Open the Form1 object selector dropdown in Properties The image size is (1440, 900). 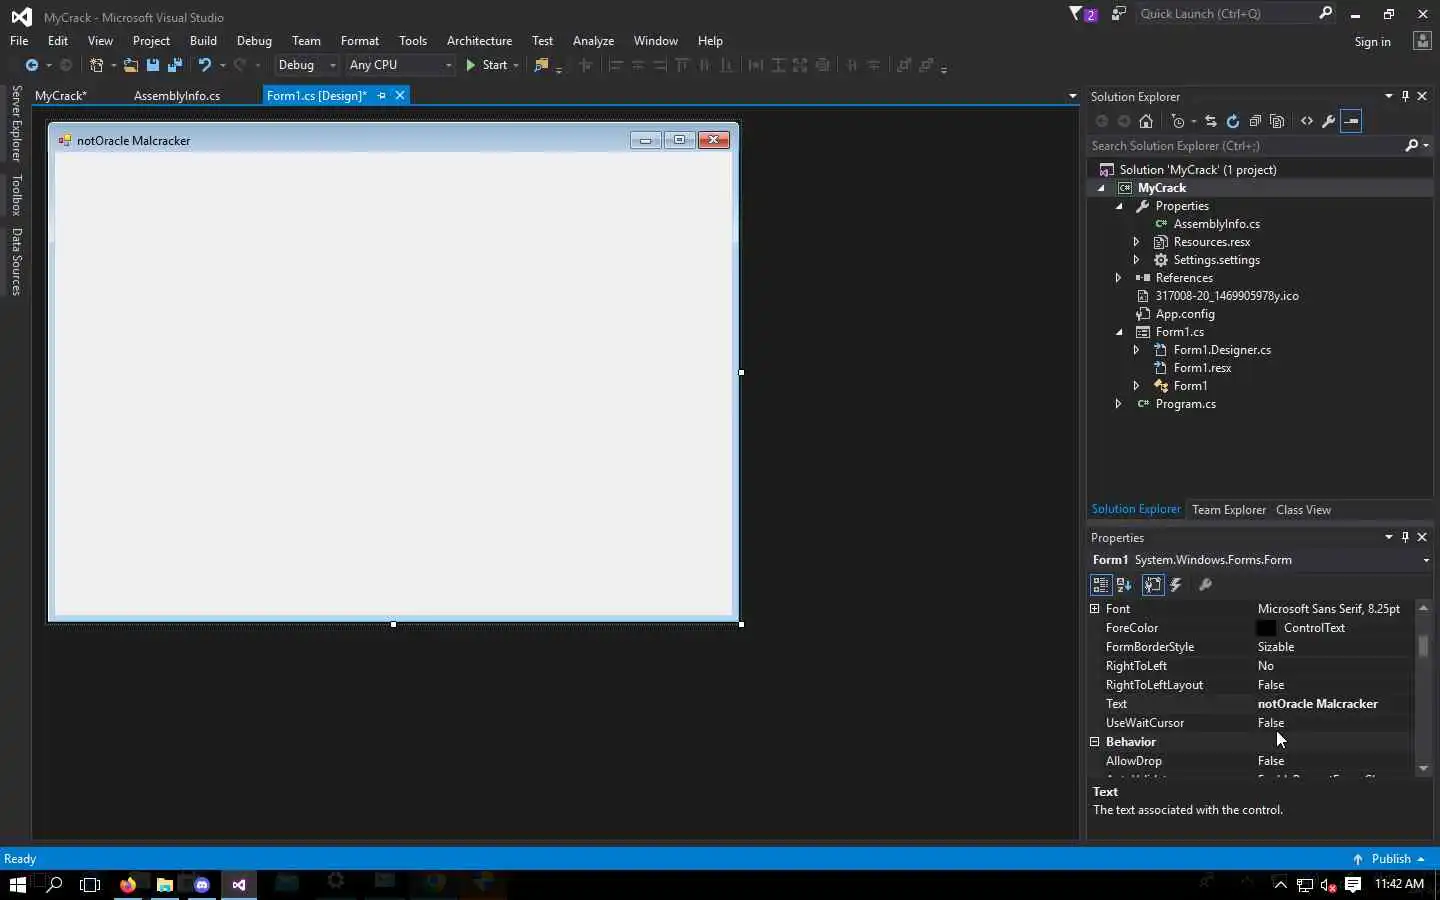point(1426,560)
